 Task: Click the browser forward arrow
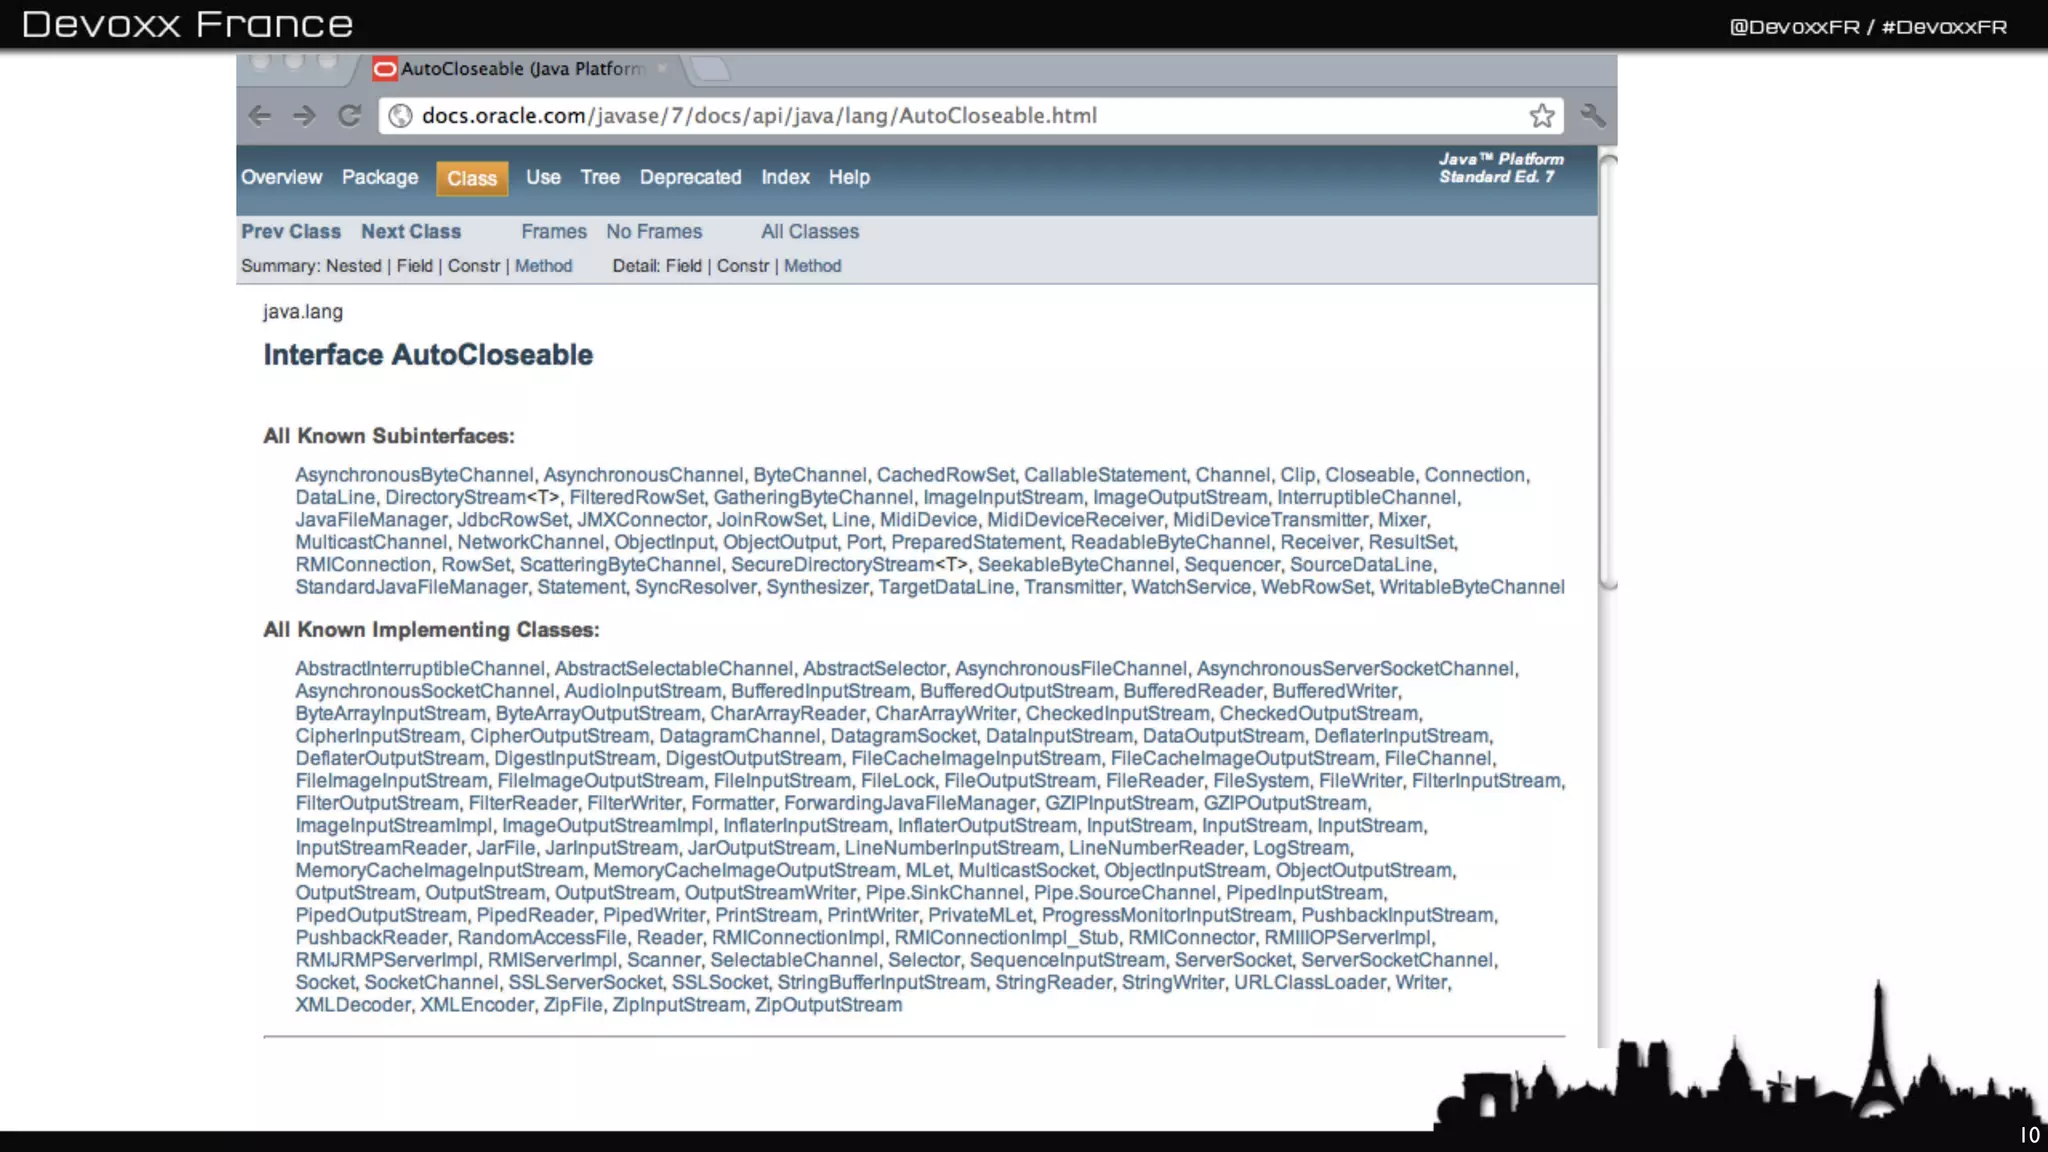(304, 116)
